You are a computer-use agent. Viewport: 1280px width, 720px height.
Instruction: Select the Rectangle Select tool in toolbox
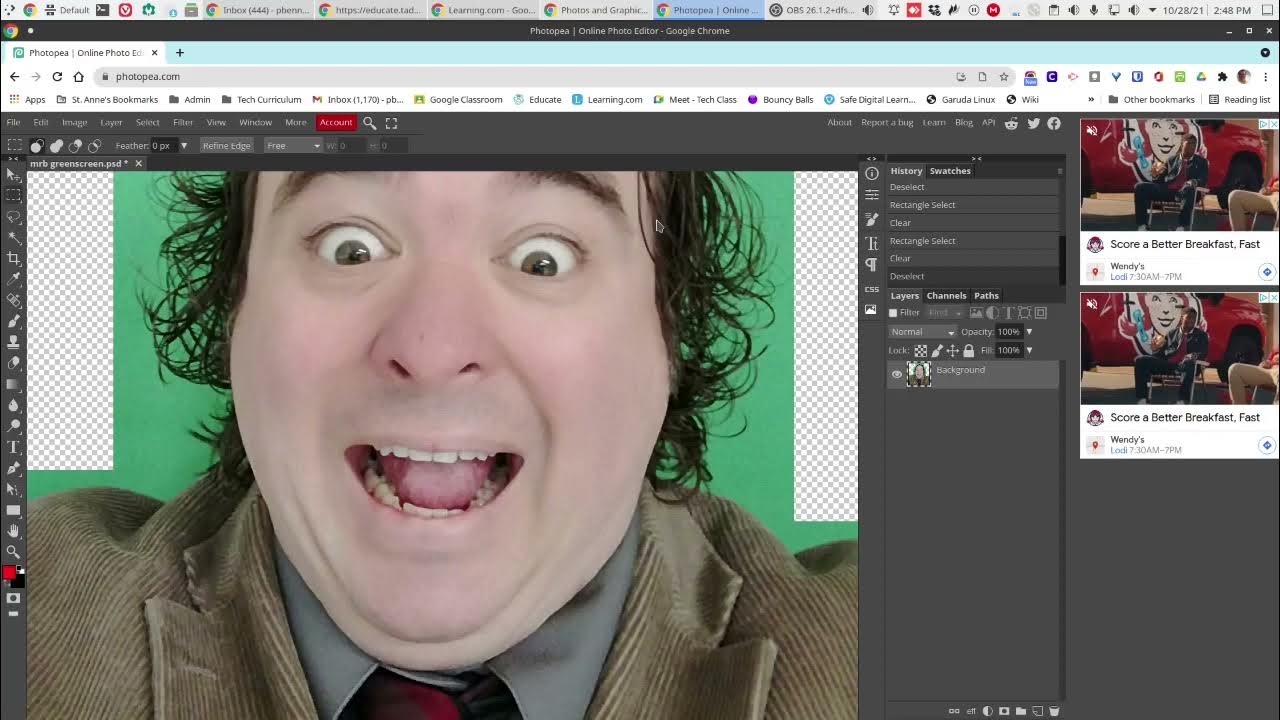[14, 195]
